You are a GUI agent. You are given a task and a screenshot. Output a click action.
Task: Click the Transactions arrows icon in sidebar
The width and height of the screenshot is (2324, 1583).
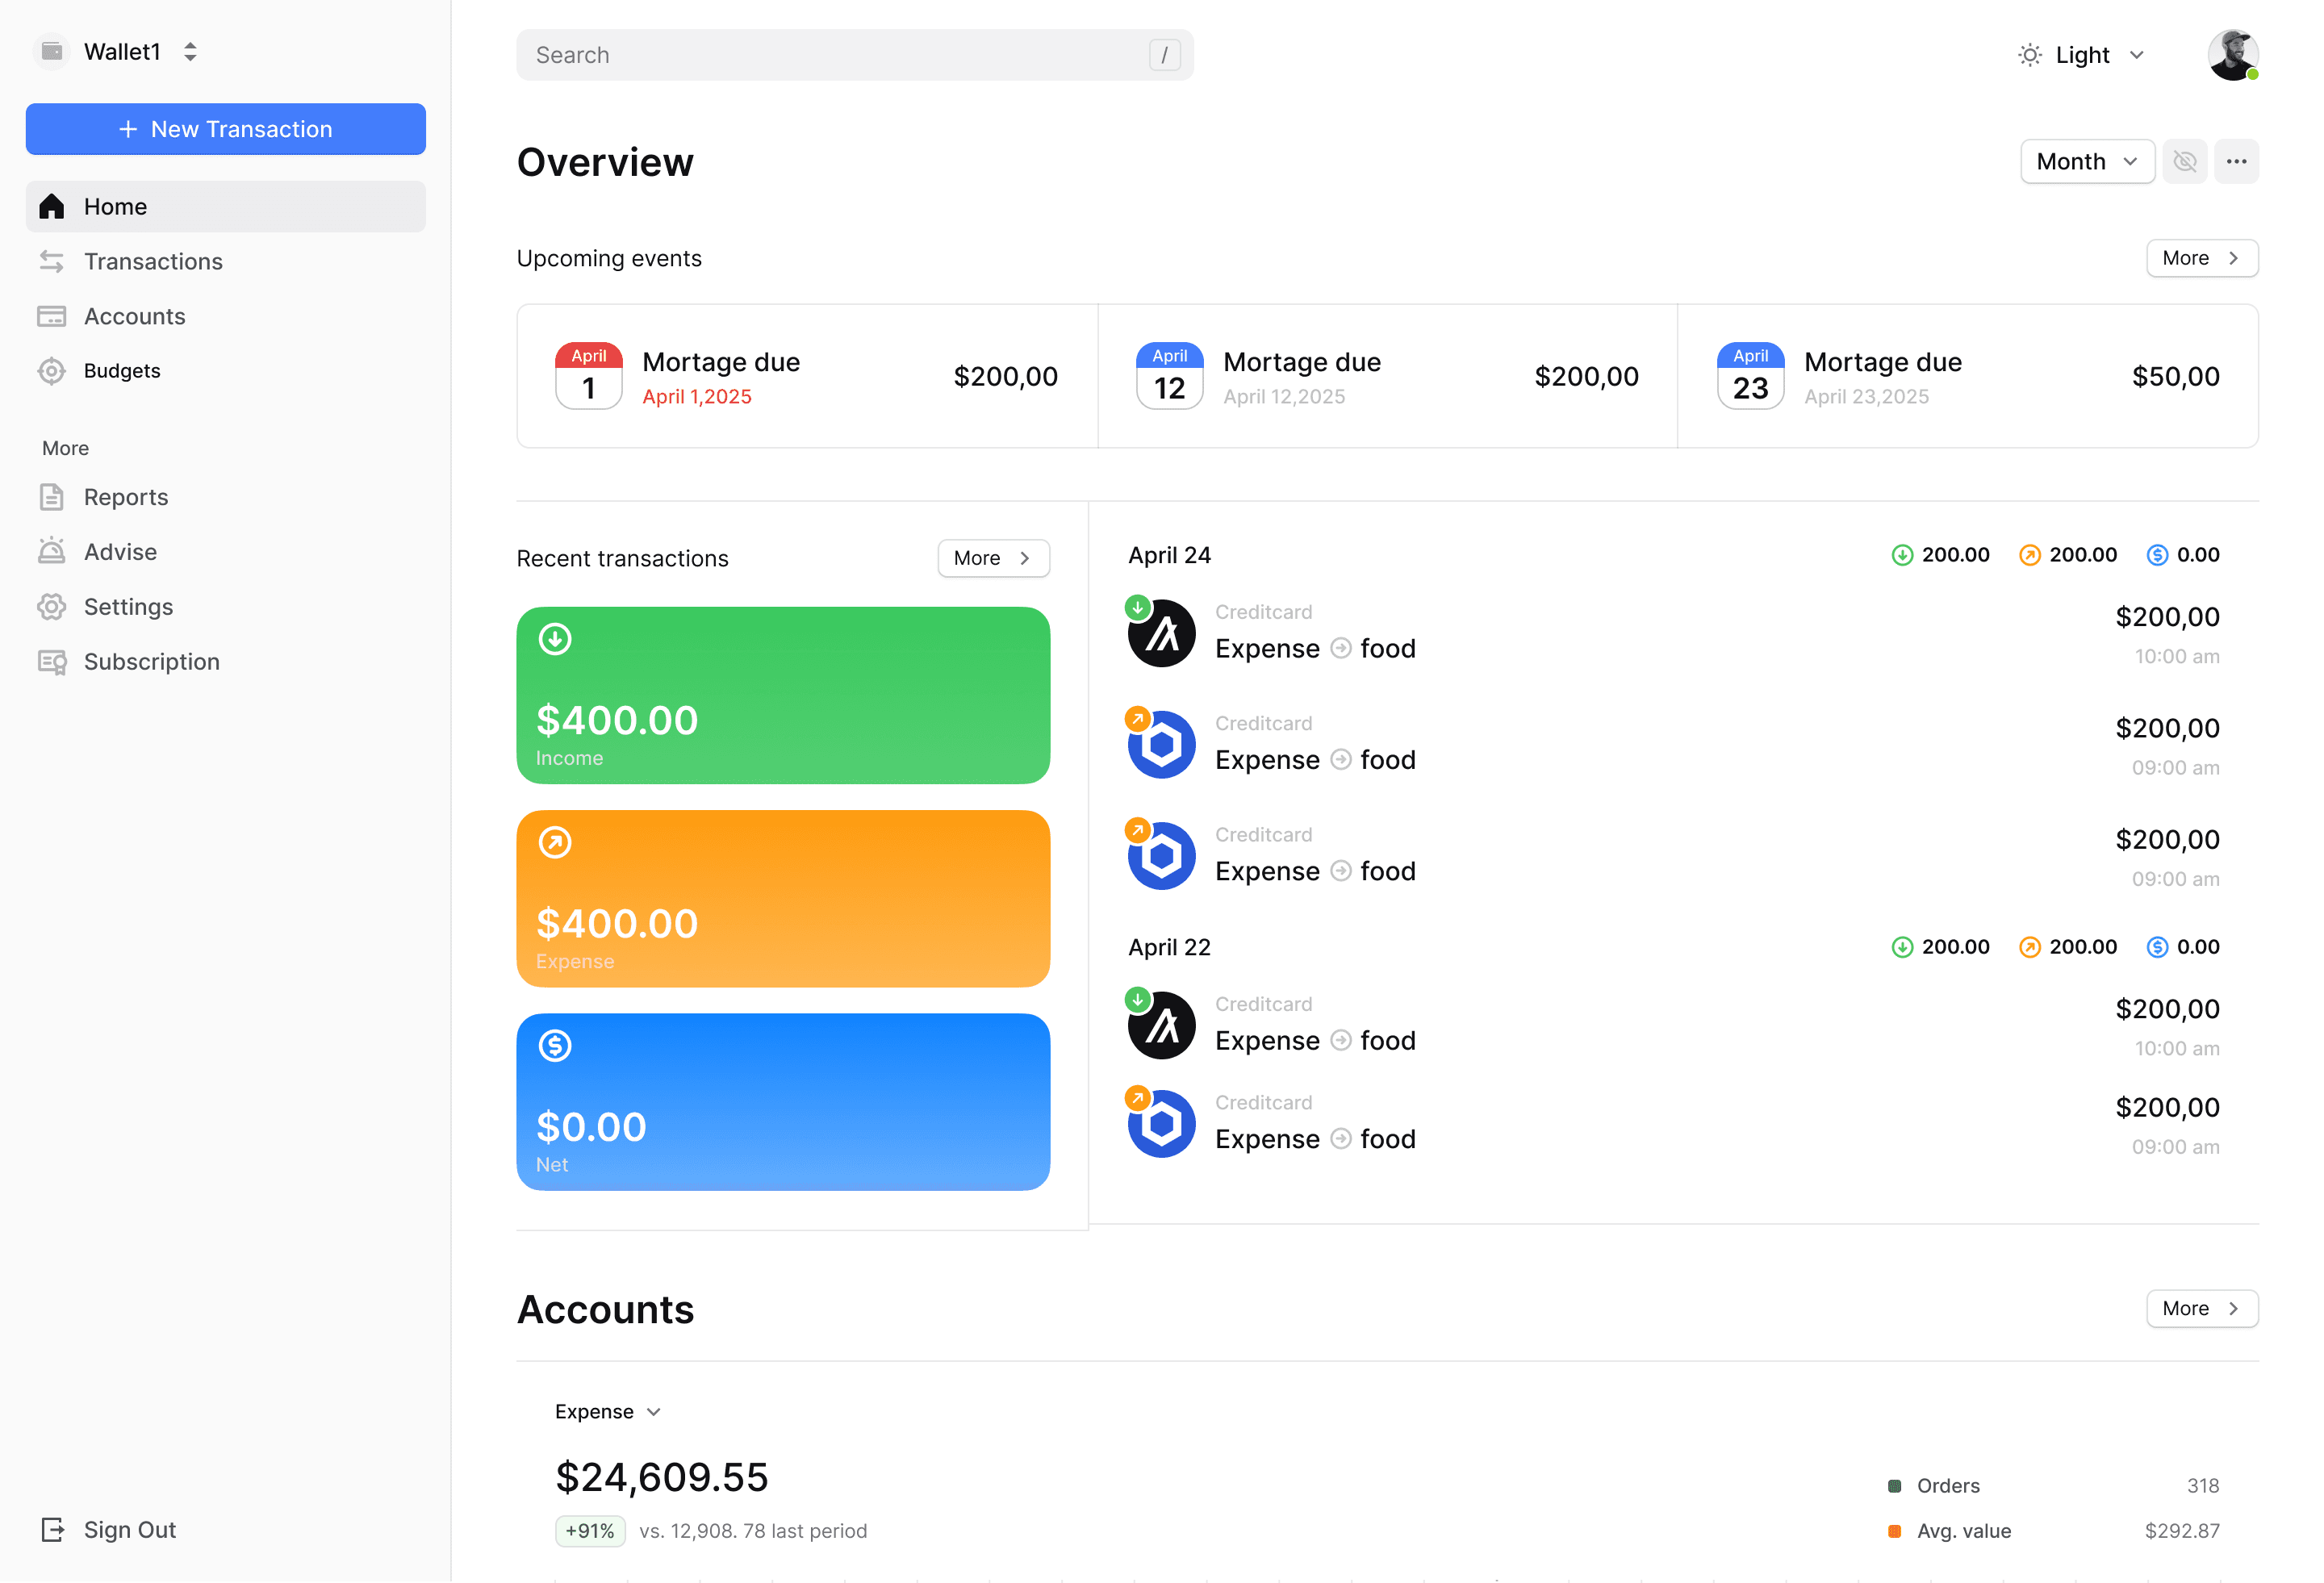[x=52, y=261]
